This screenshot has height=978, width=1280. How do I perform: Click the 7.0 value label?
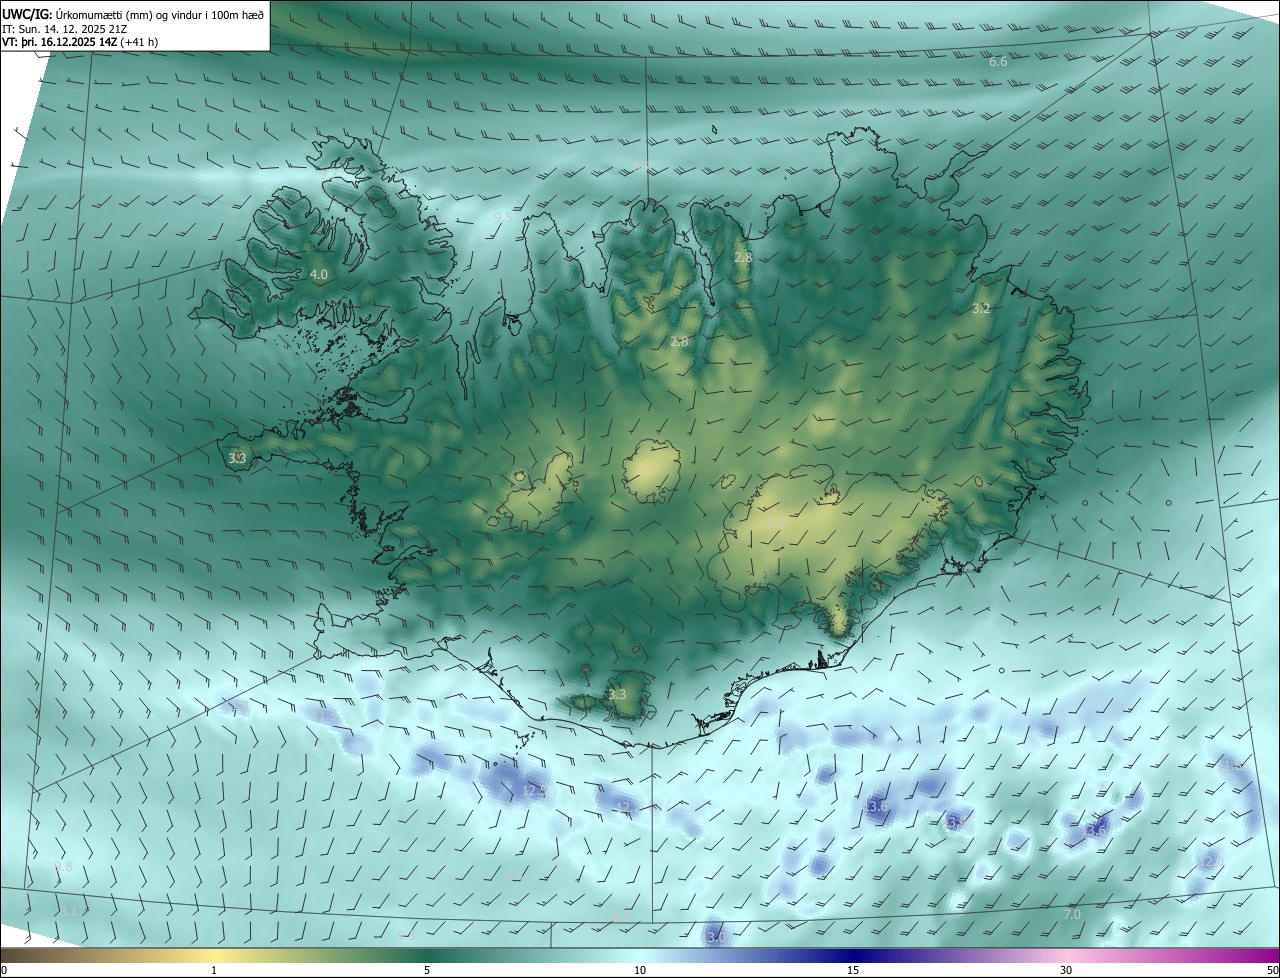1072,915
